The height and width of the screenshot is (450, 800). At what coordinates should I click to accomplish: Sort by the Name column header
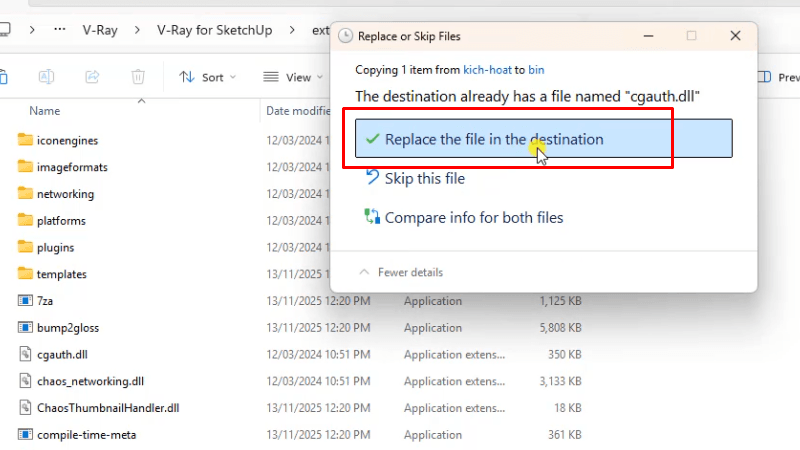pos(45,111)
